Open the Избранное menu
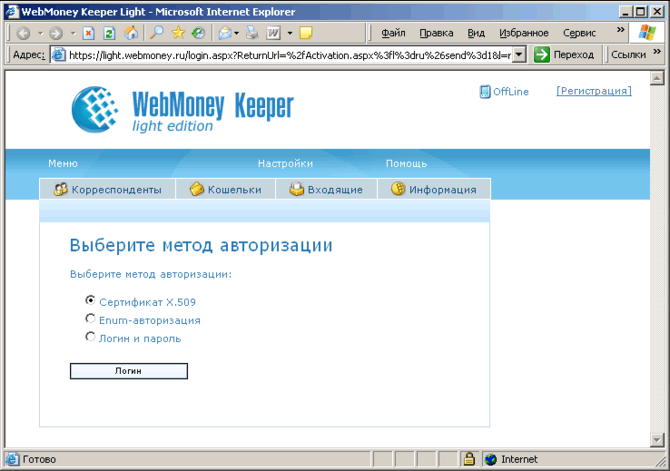Screen dimensions: 670x471 pyautogui.click(x=524, y=33)
